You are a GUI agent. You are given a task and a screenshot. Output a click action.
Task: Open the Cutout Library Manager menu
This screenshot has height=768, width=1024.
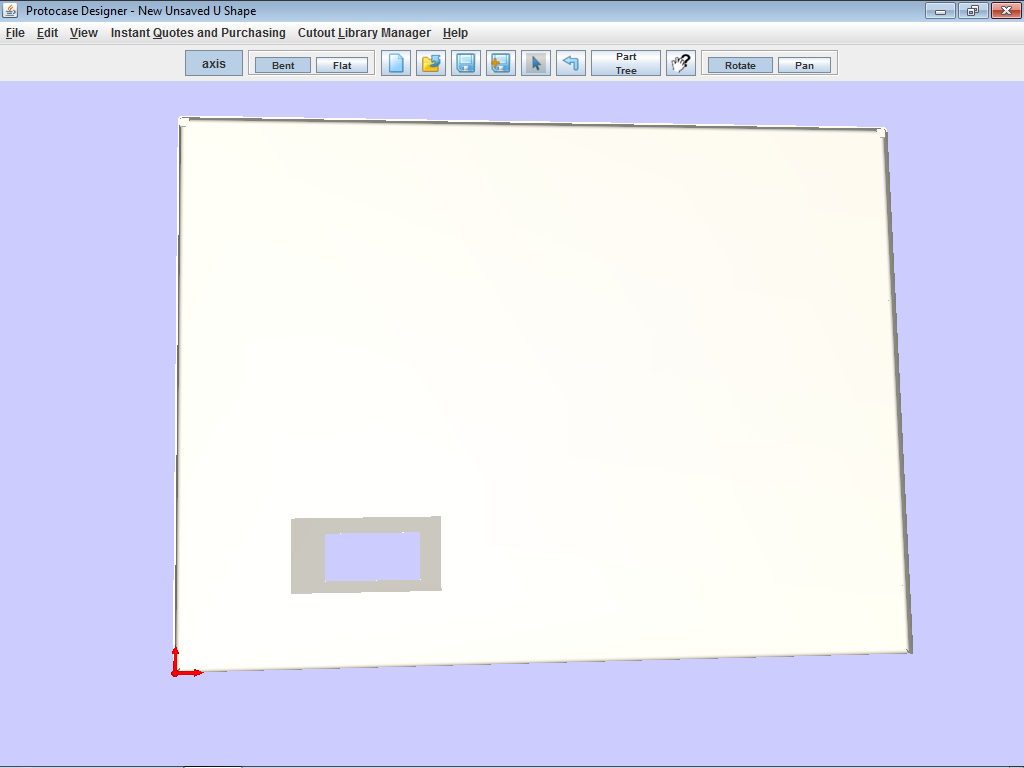(x=364, y=33)
